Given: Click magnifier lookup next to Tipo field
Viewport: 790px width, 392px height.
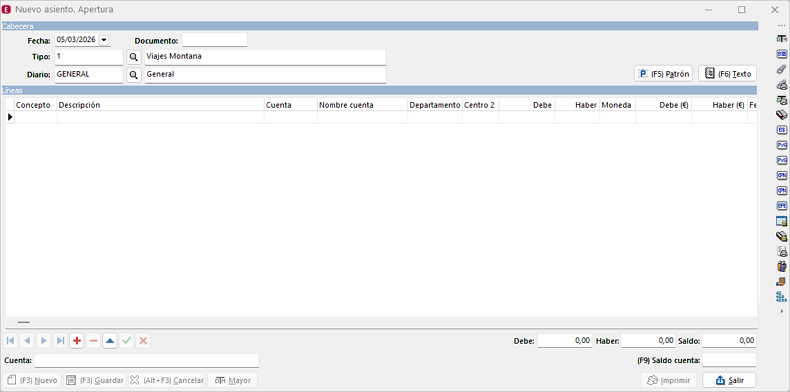Looking at the screenshot, I should pyautogui.click(x=134, y=57).
